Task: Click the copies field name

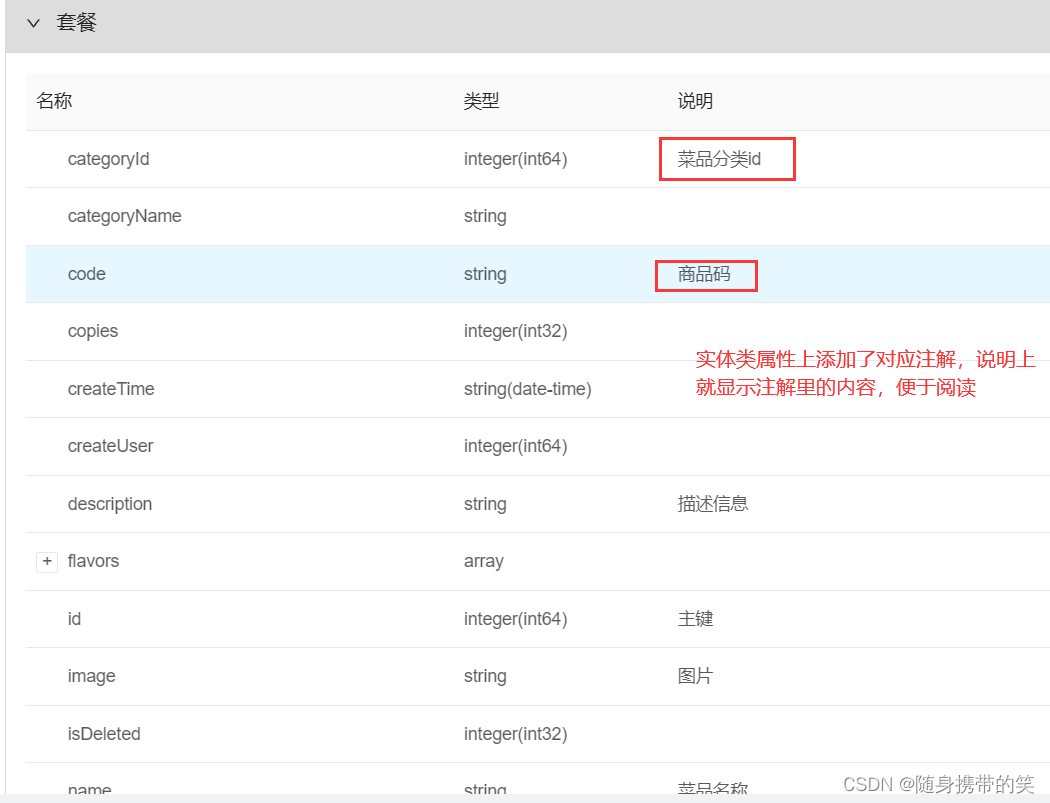Action: click(x=93, y=332)
